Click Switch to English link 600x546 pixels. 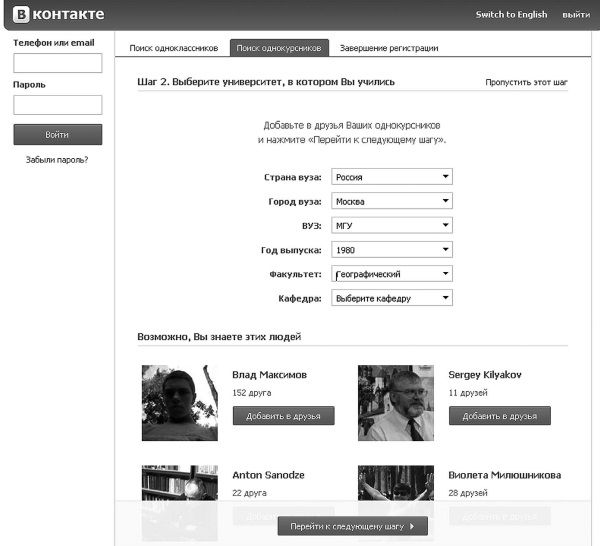[511, 15]
